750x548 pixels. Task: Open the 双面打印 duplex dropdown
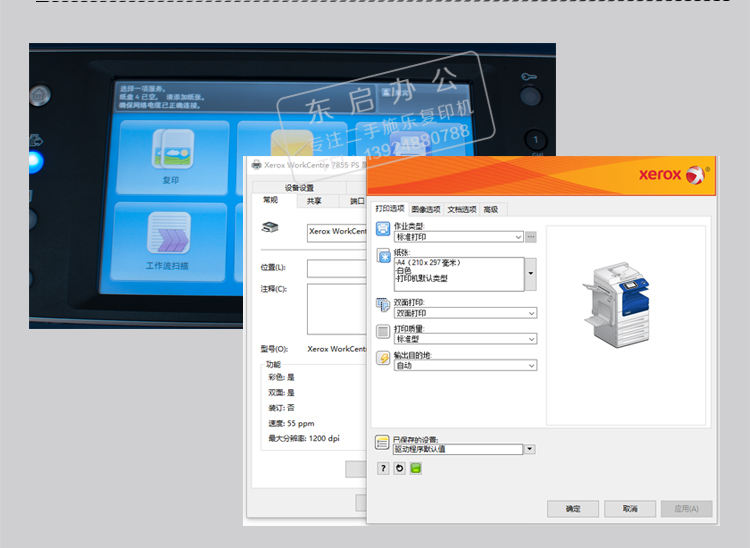[465, 313]
